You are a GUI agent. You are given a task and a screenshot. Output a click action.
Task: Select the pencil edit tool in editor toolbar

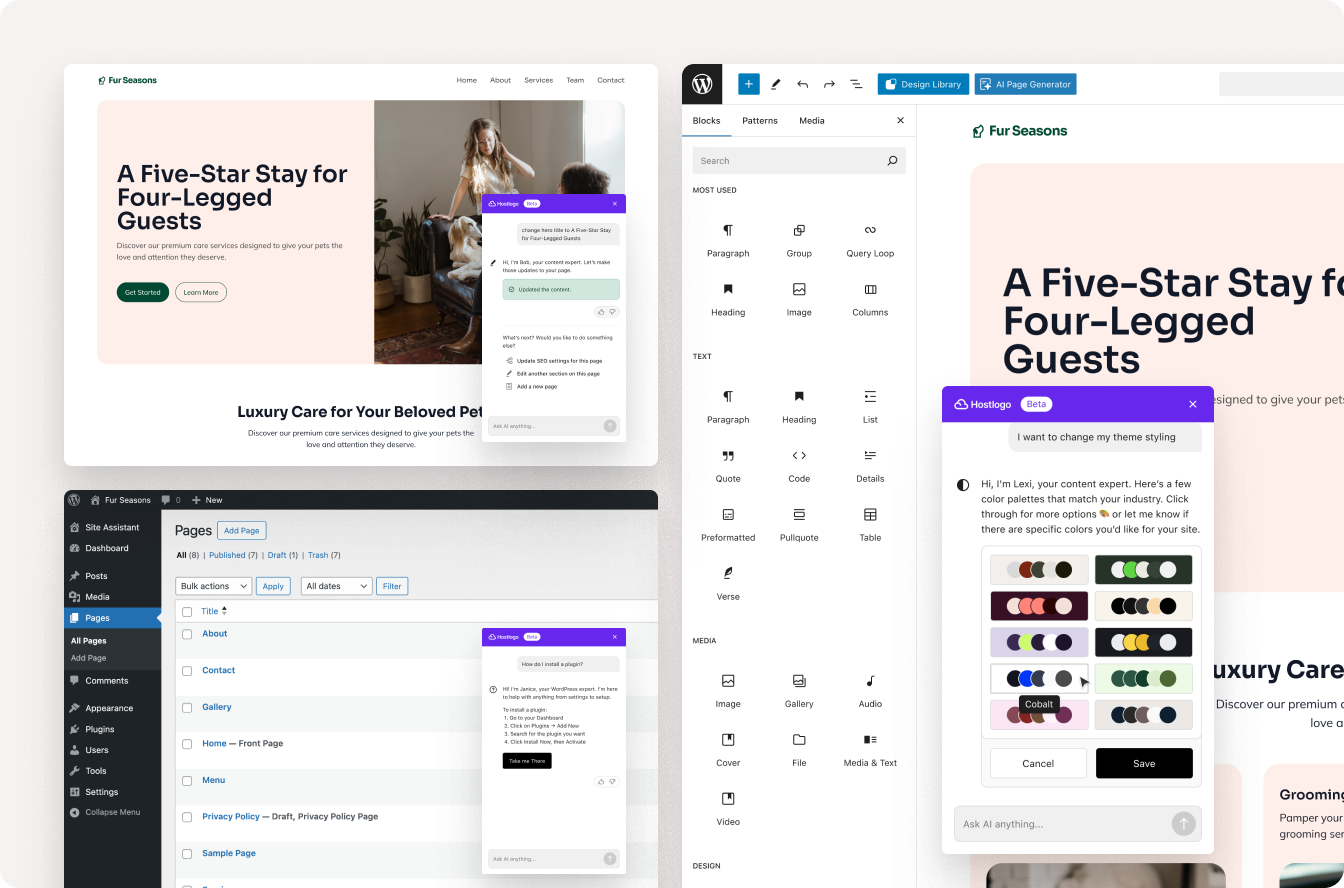coord(776,84)
